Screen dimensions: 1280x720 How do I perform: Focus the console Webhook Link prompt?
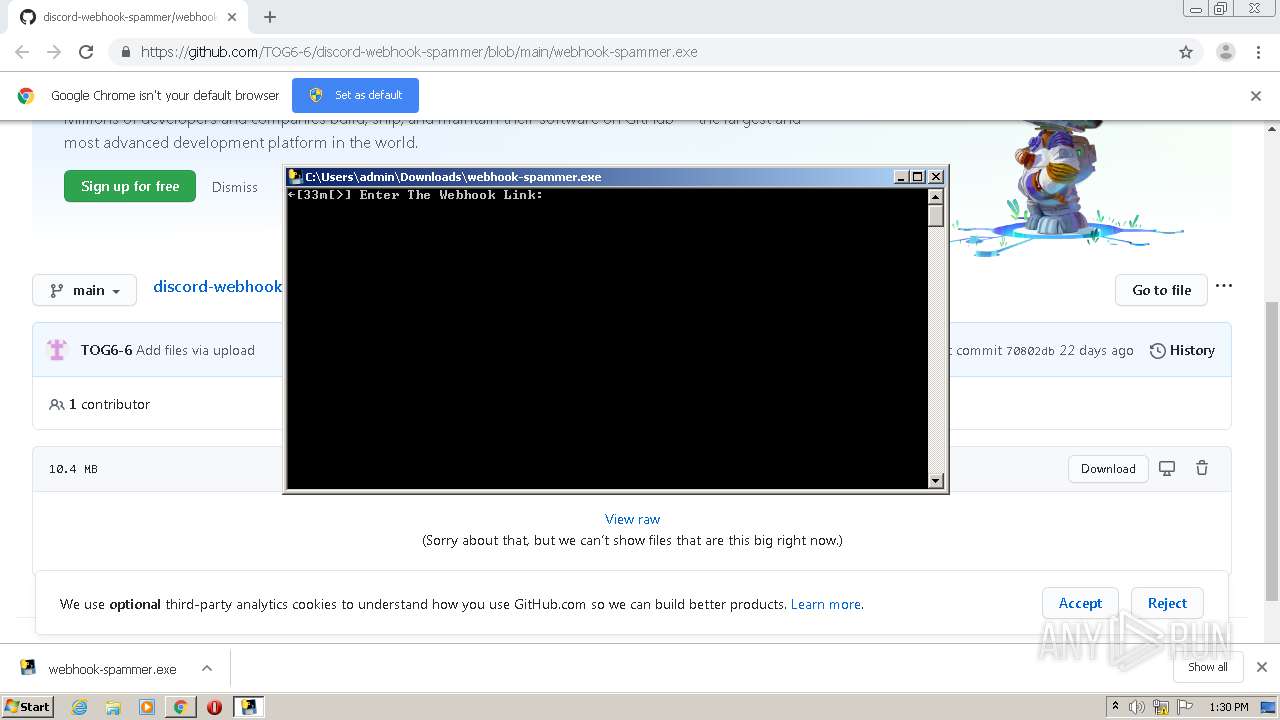click(x=415, y=195)
